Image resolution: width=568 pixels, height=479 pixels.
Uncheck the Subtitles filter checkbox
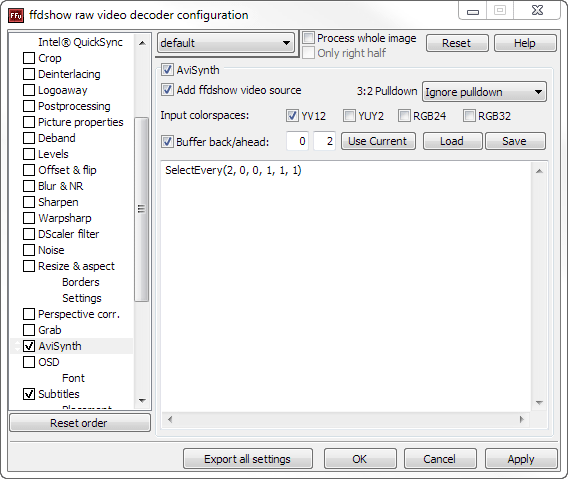coord(29,394)
